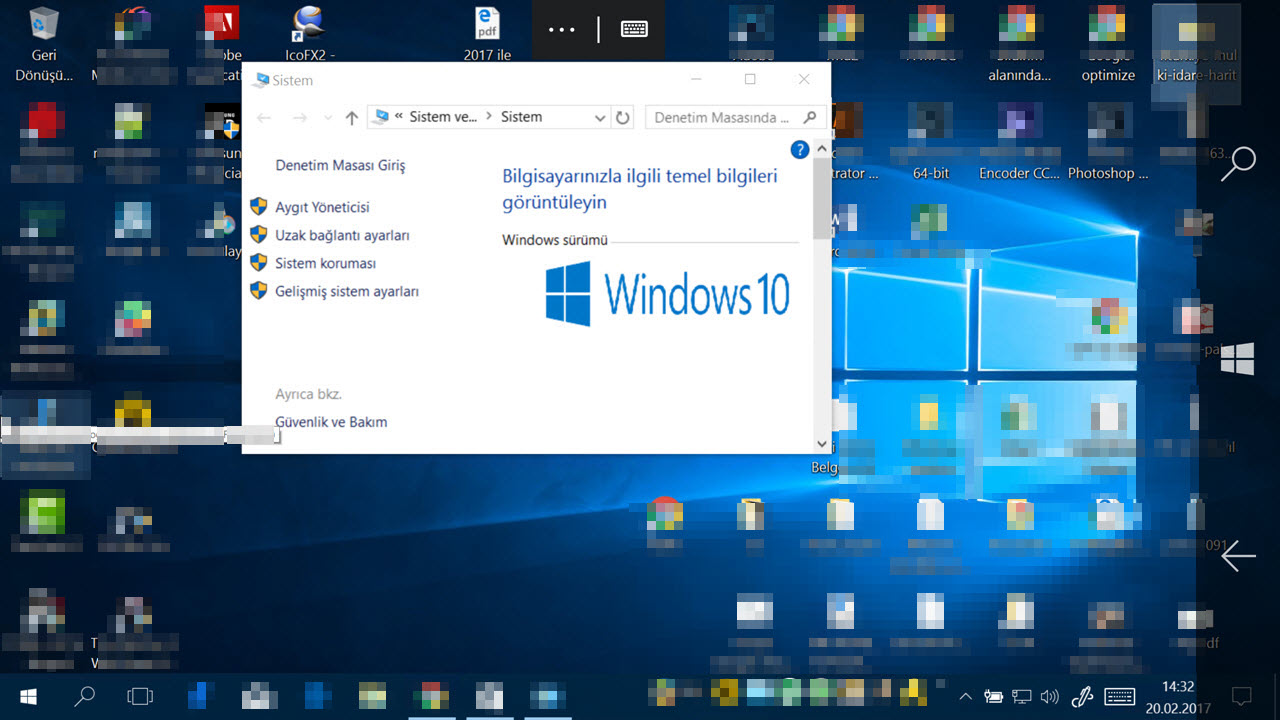The width and height of the screenshot is (1280, 720).
Task: Open Sistem koruması
Action: (325, 263)
